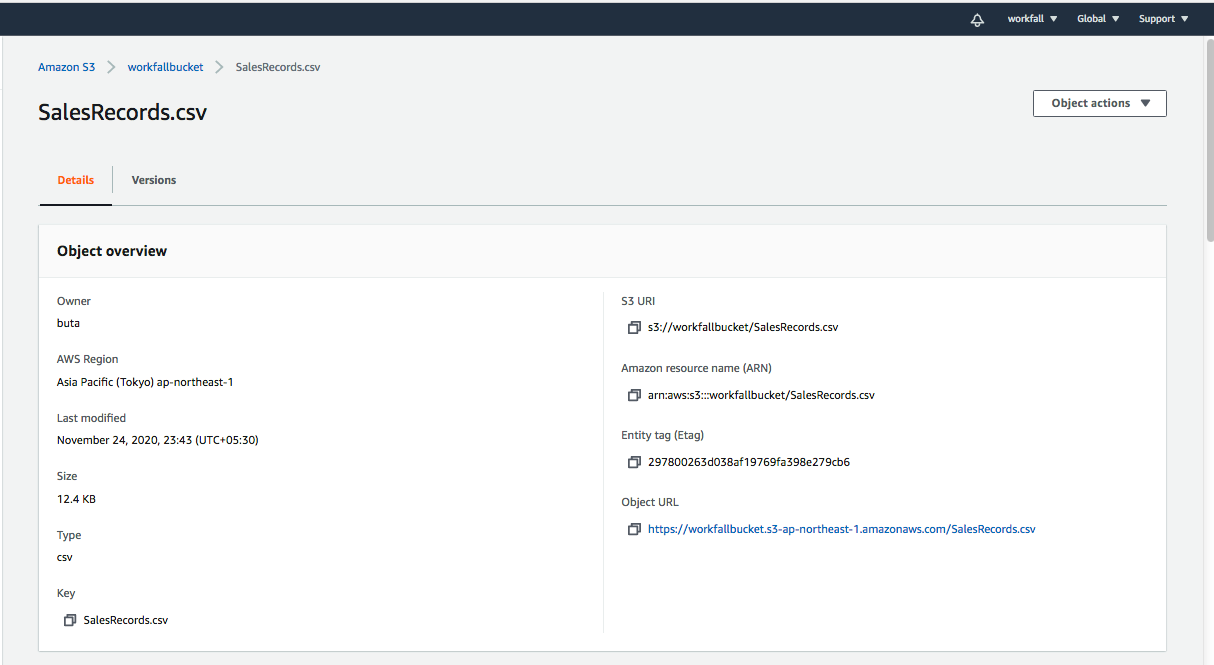The height and width of the screenshot is (665, 1214).
Task: Copy the Object URL with its copy icon
Action: point(634,529)
